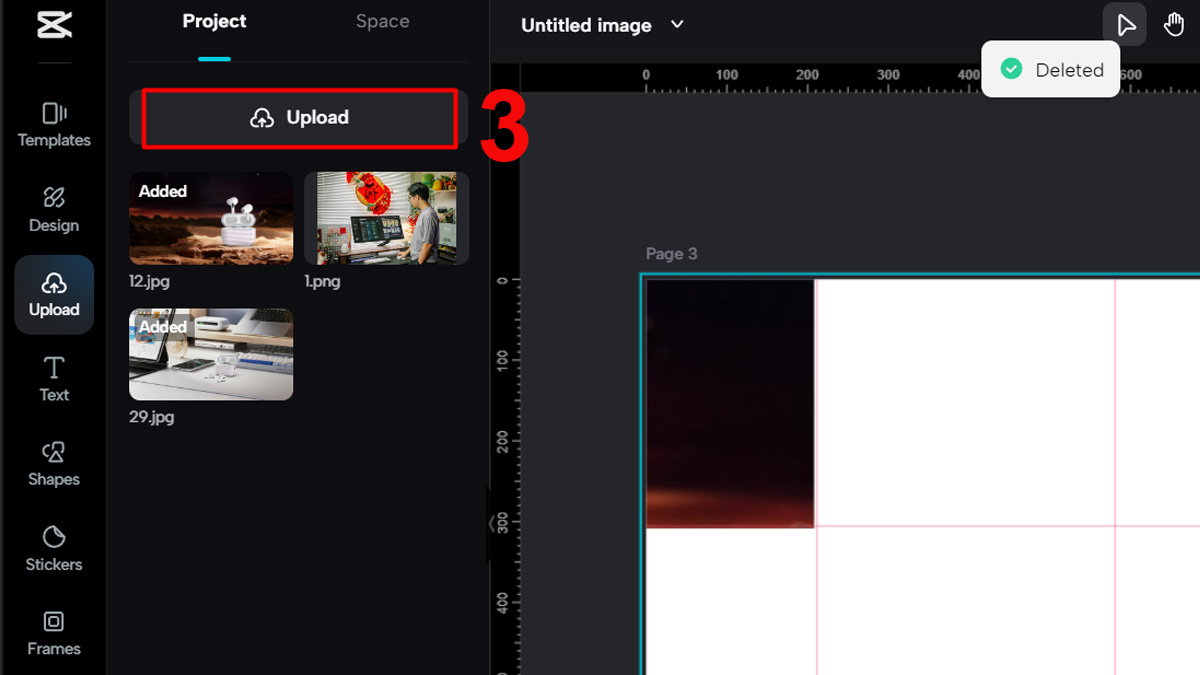Select the 1.png thumbnail
This screenshot has height=675, width=1200.
[x=386, y=218]
